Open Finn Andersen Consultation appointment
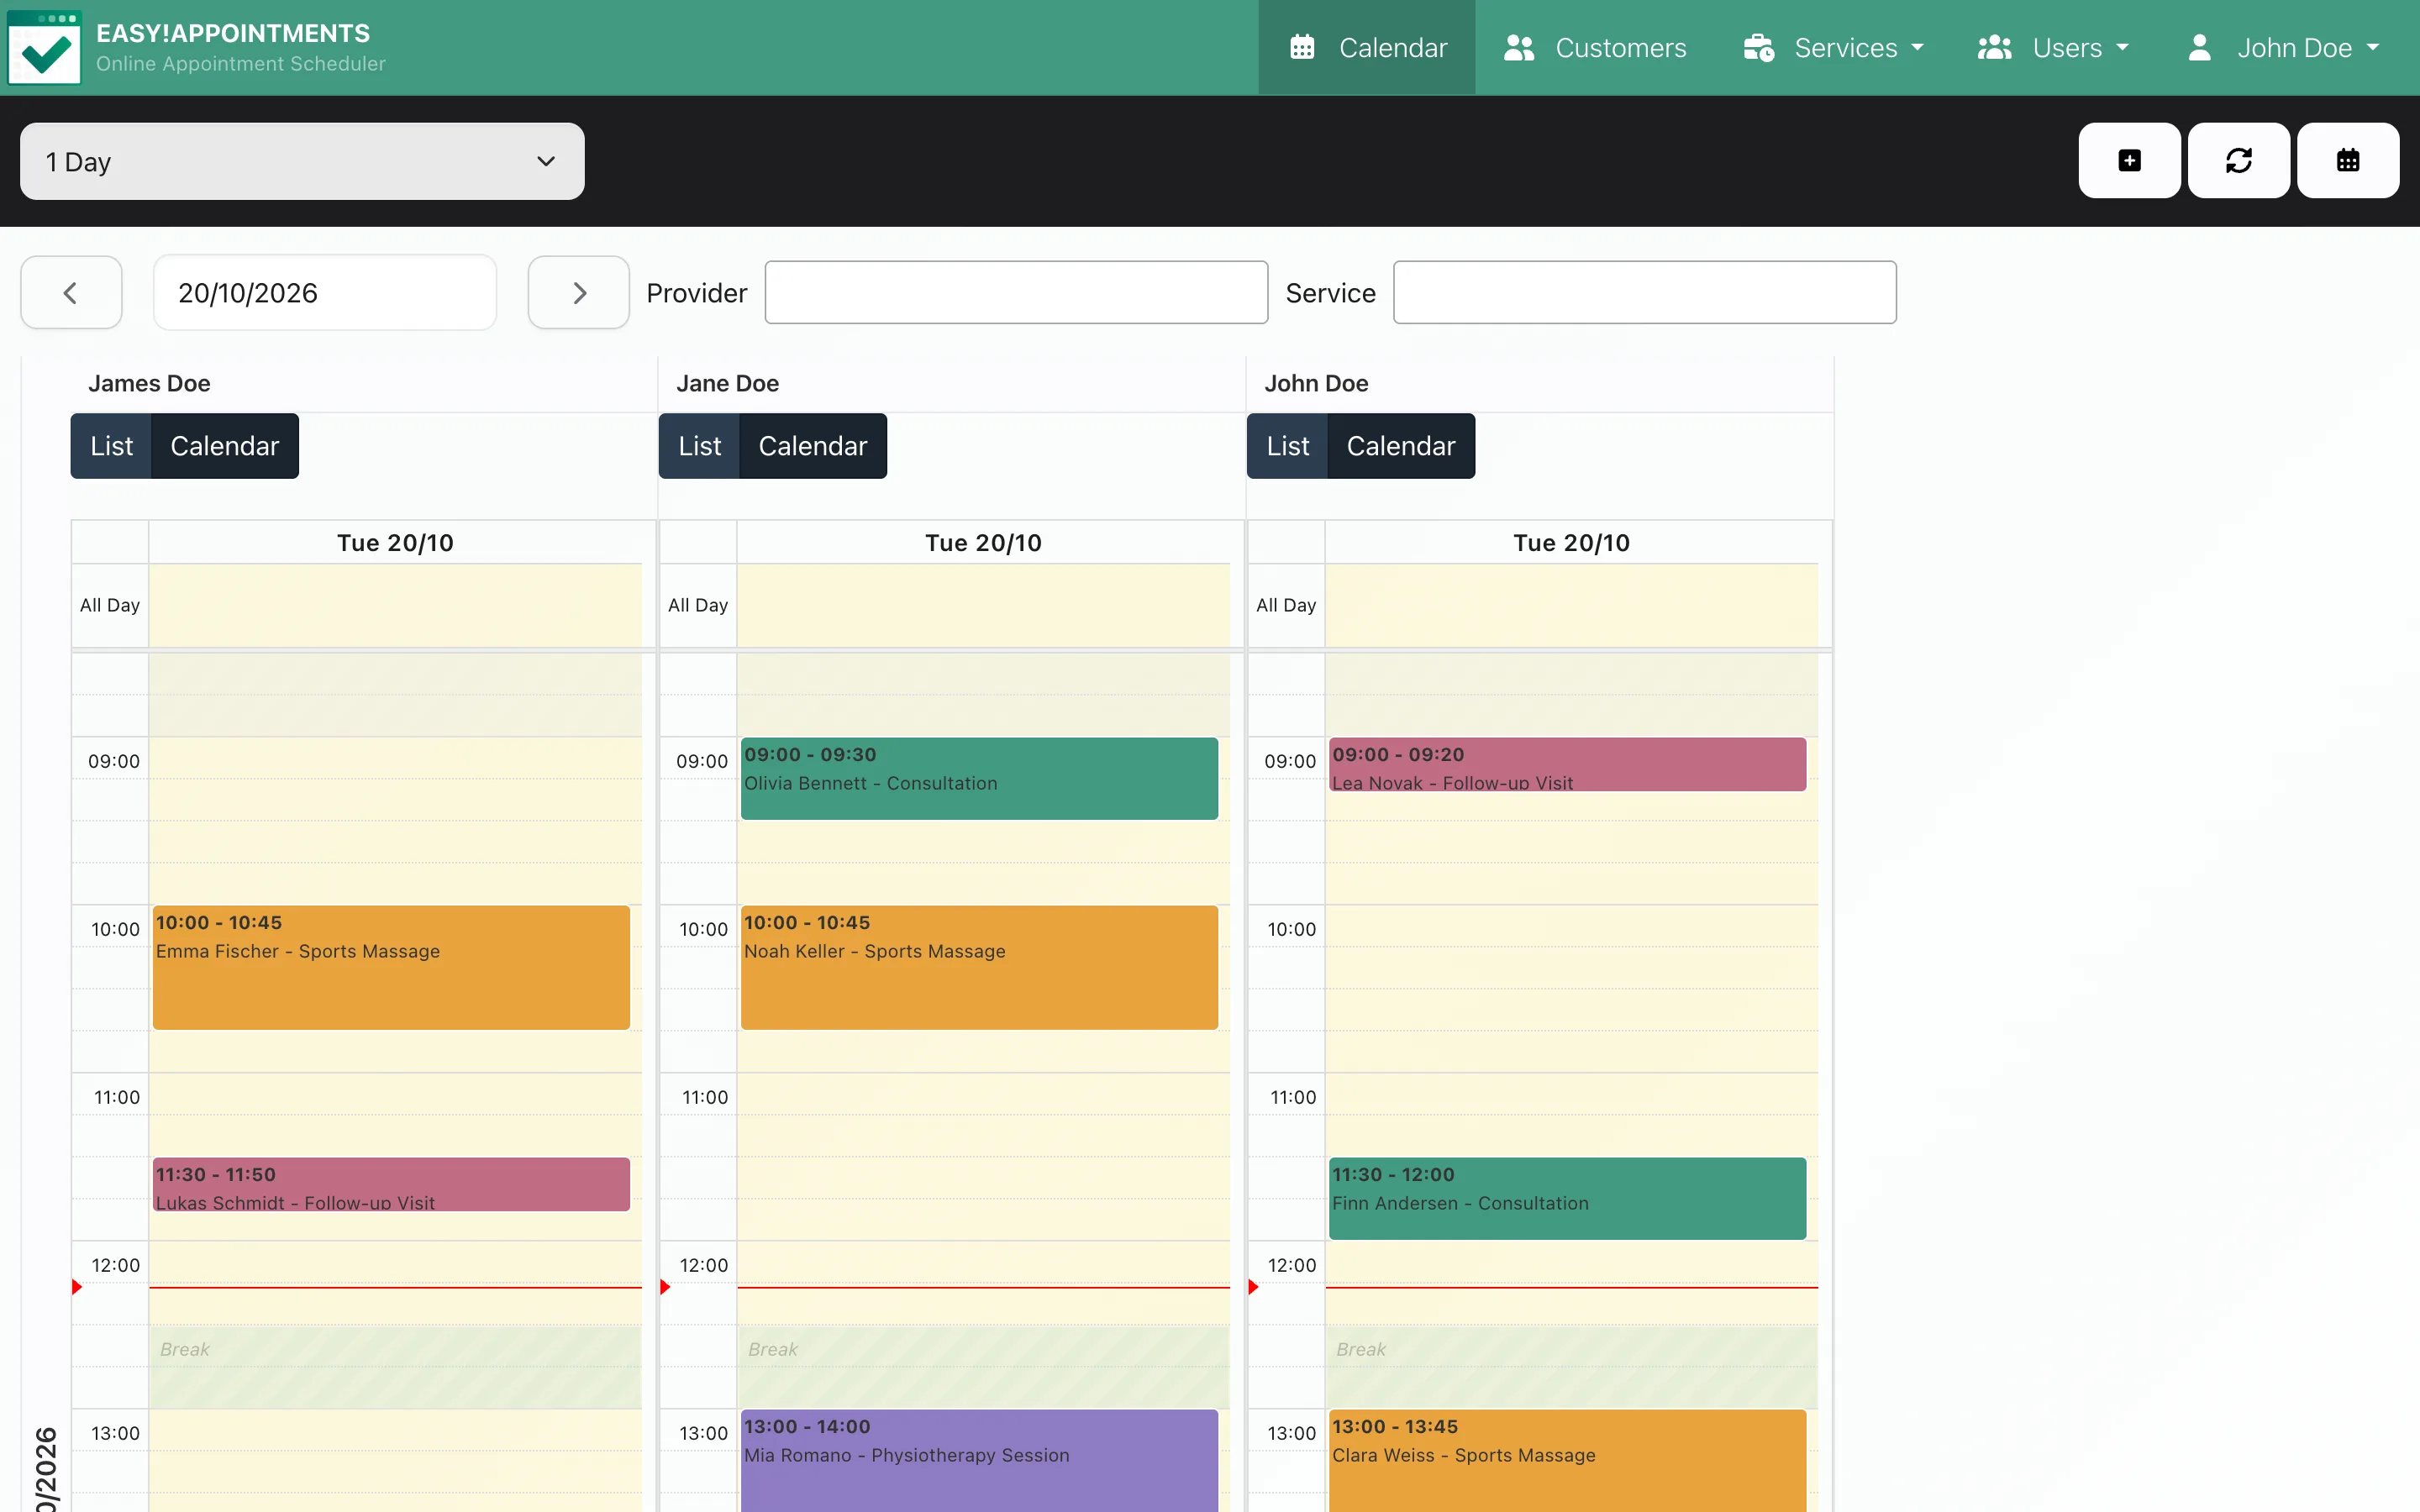The image size is (2420, 1512). (x=1567, y=1198)
